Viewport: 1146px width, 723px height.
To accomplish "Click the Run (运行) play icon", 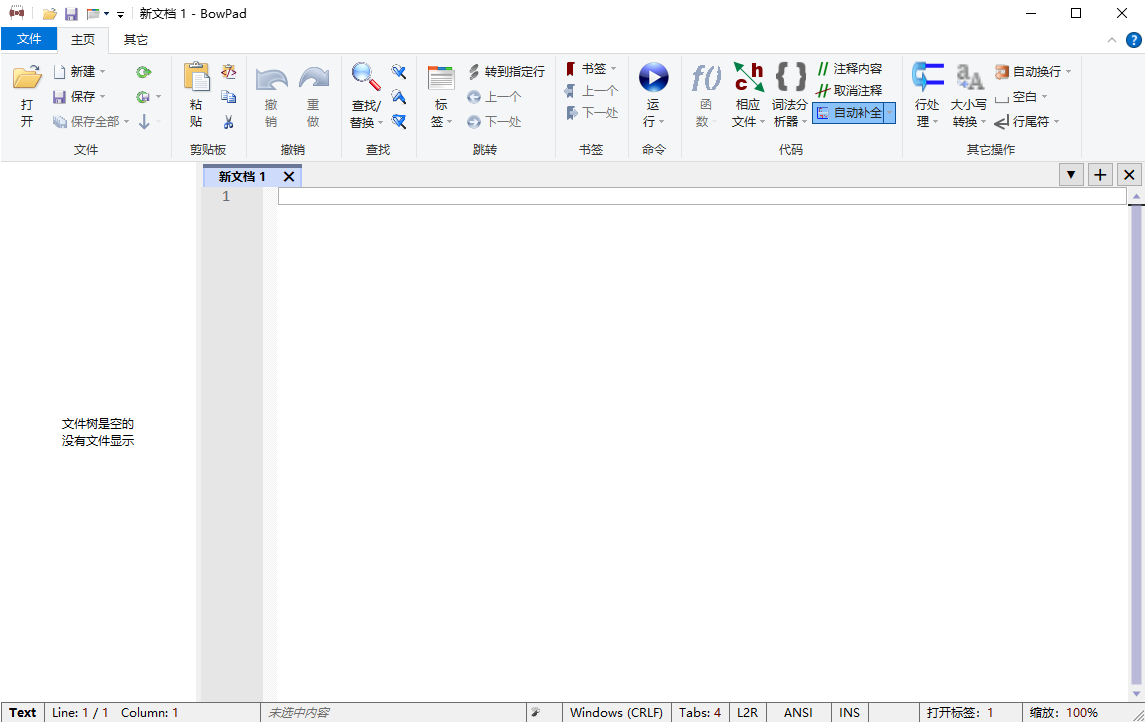I will coord(653,78).
